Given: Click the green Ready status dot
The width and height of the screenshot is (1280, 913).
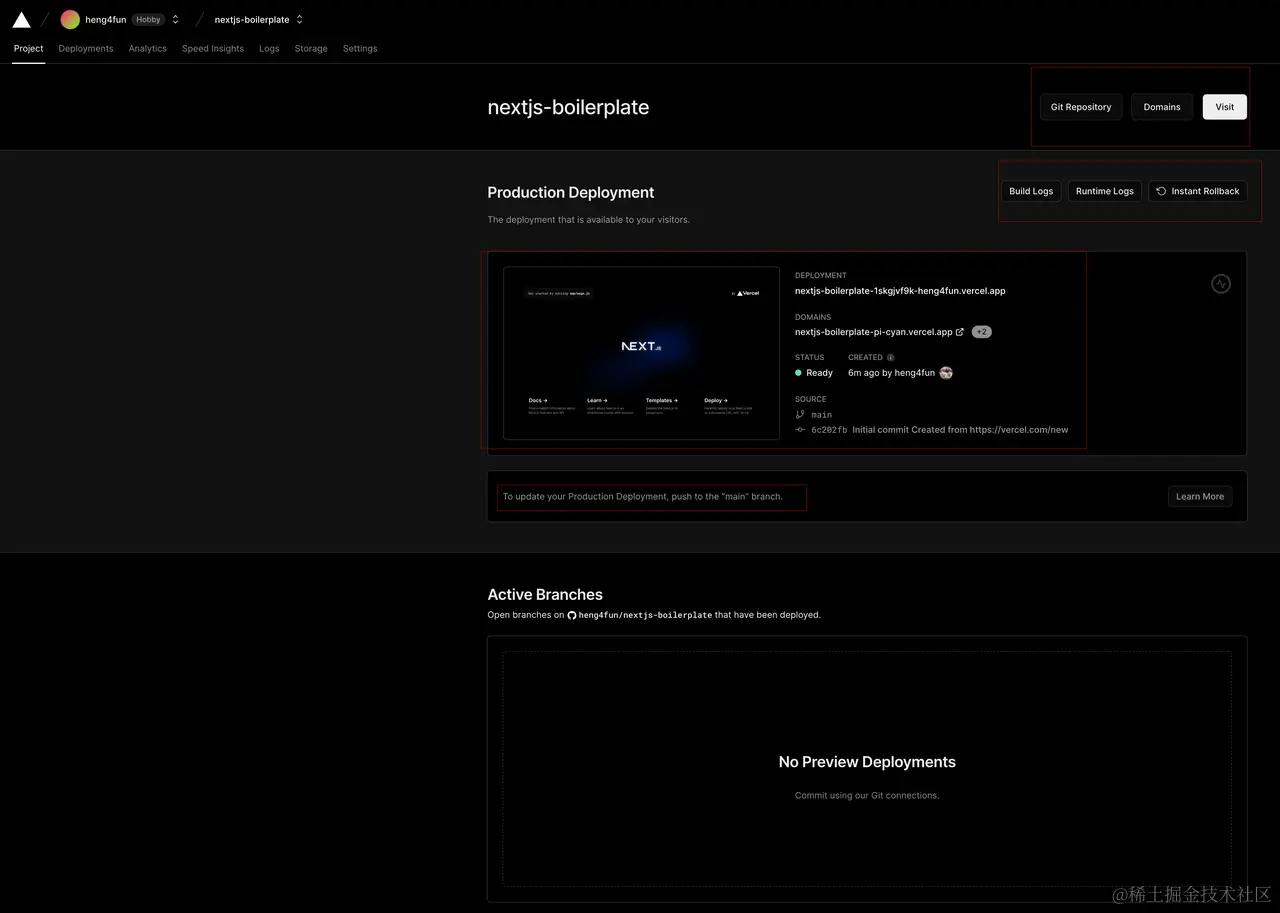Looking at the screenshot, I should (798, 373).
